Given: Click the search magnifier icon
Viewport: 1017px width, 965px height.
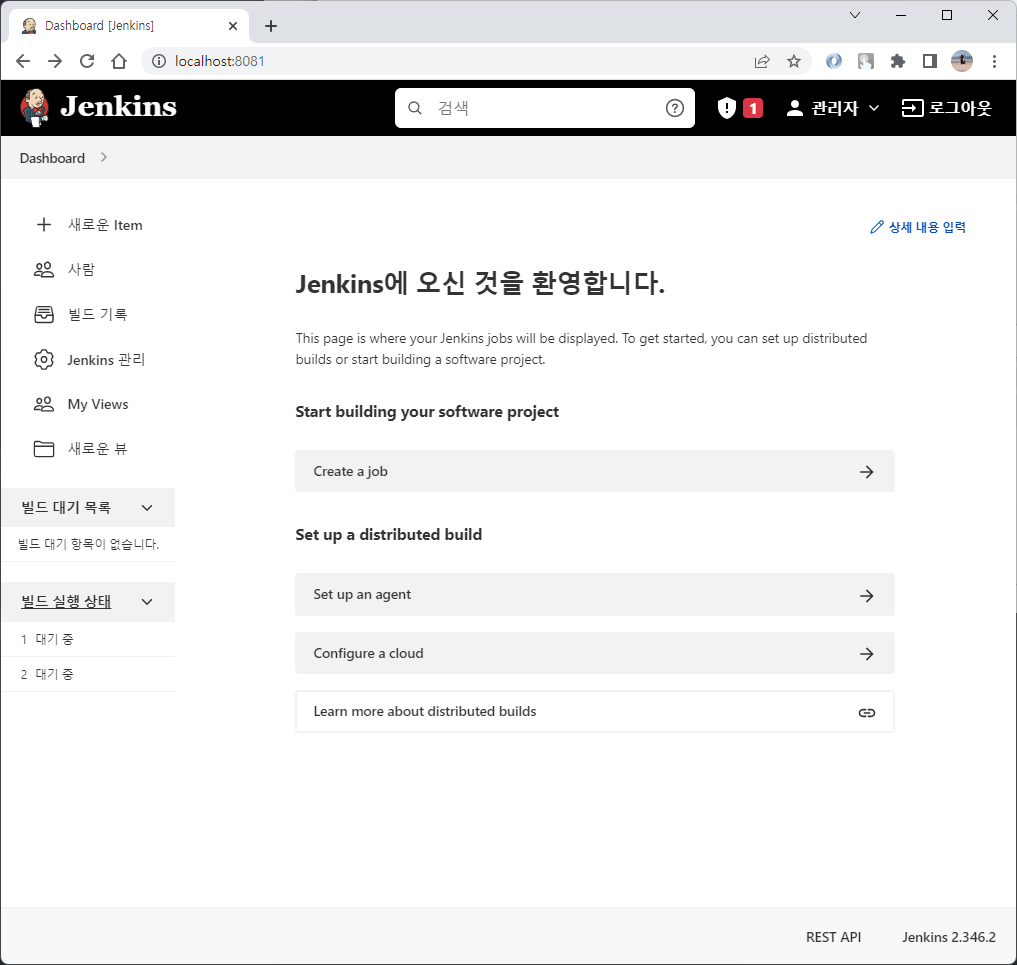Looking at the screenshot, I should (415, 108).
